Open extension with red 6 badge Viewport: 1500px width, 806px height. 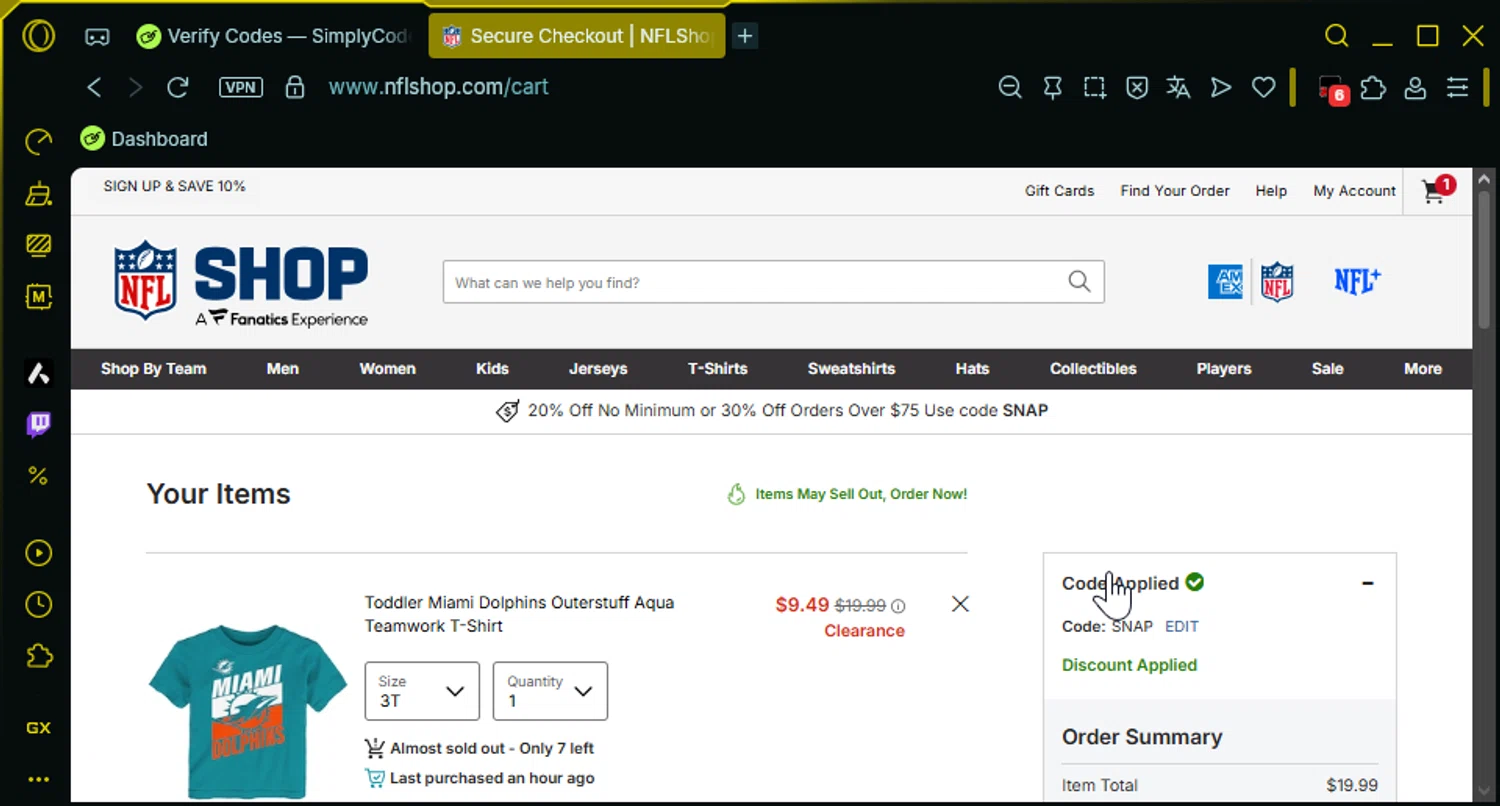pos(1332,89)
